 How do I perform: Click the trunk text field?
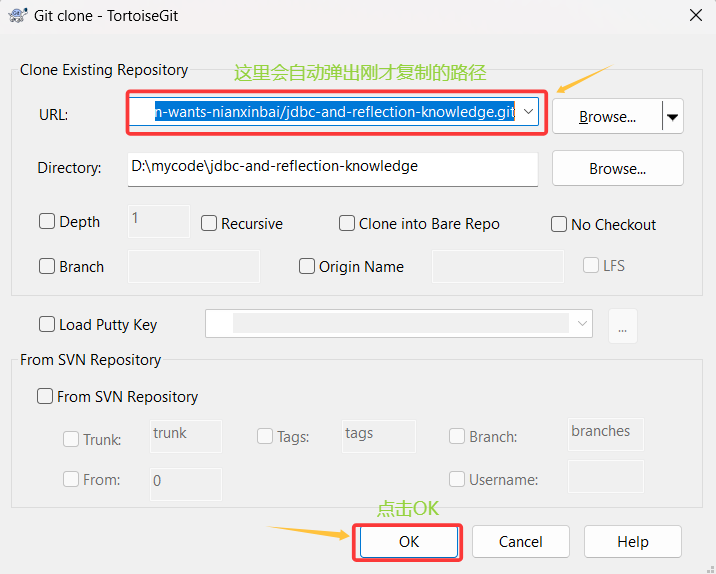pos(186,436)
